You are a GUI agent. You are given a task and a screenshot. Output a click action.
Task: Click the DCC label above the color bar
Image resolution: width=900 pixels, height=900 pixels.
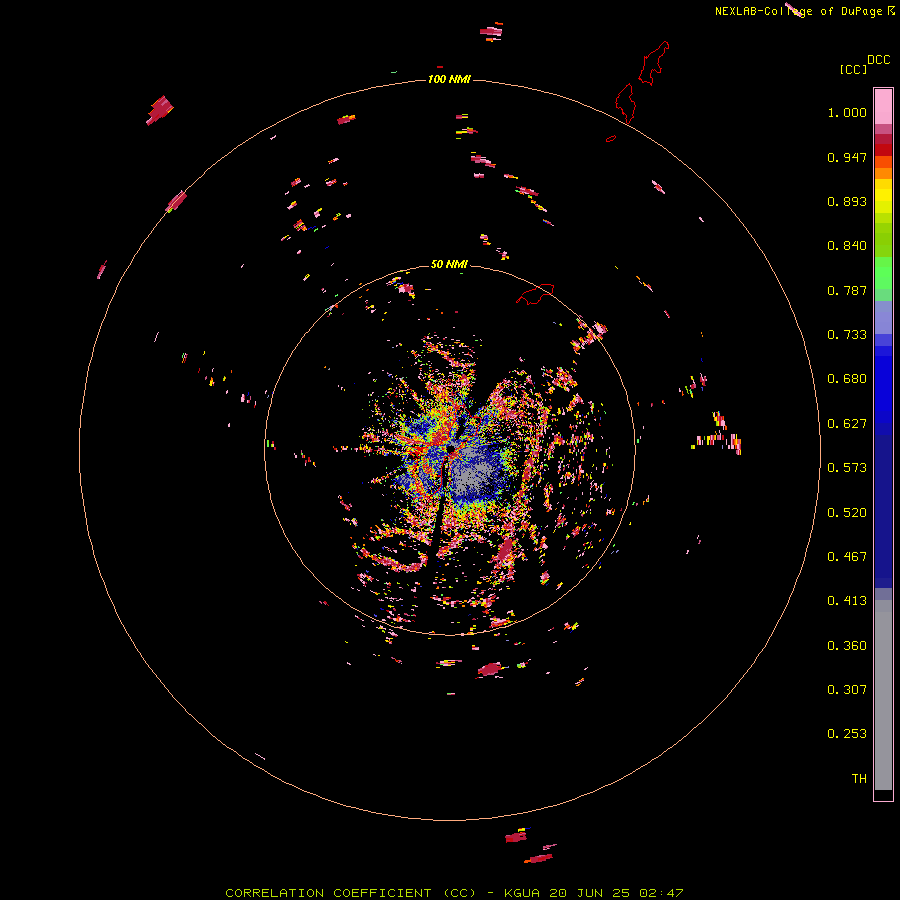(x=878, y=60)
